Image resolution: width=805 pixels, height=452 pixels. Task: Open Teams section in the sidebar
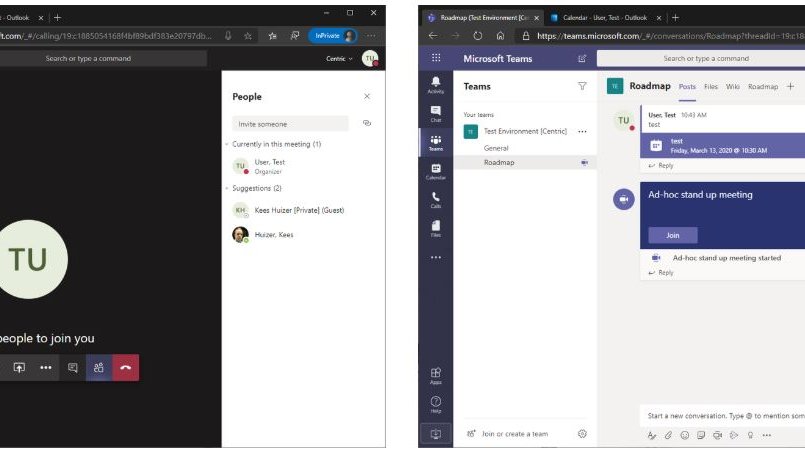pyautogui.click(x=436, y=142)
